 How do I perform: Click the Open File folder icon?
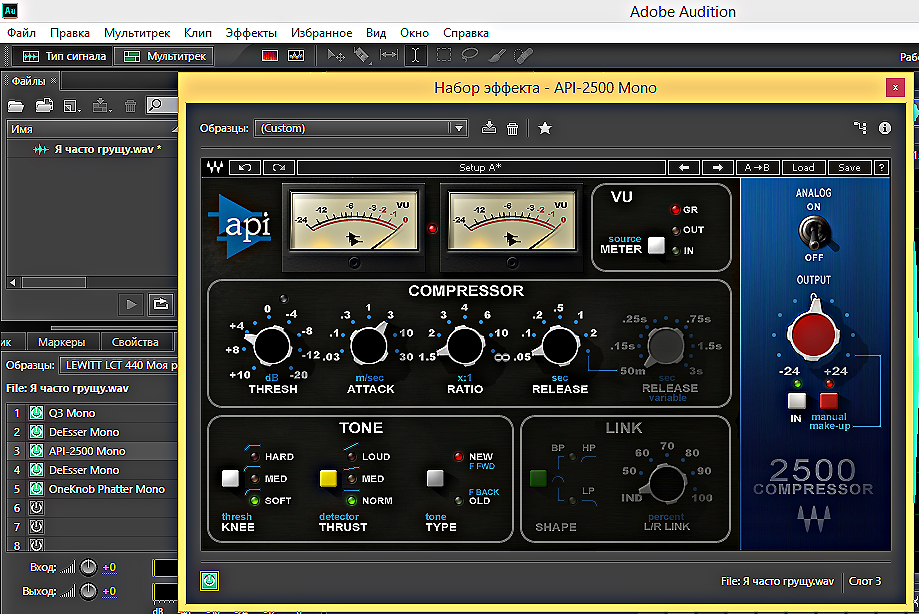(x=16, y=106)
